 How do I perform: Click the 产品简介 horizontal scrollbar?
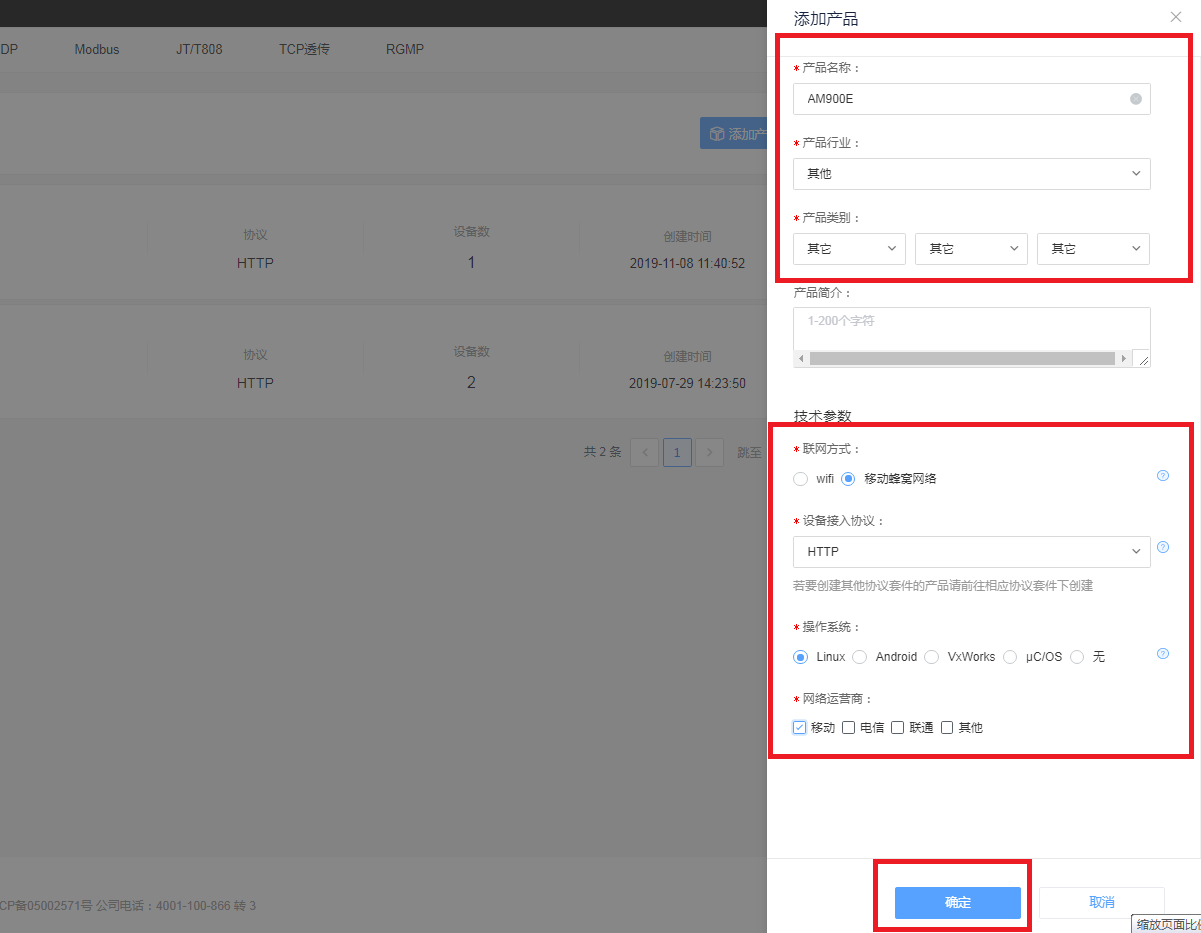pos(962,358)
